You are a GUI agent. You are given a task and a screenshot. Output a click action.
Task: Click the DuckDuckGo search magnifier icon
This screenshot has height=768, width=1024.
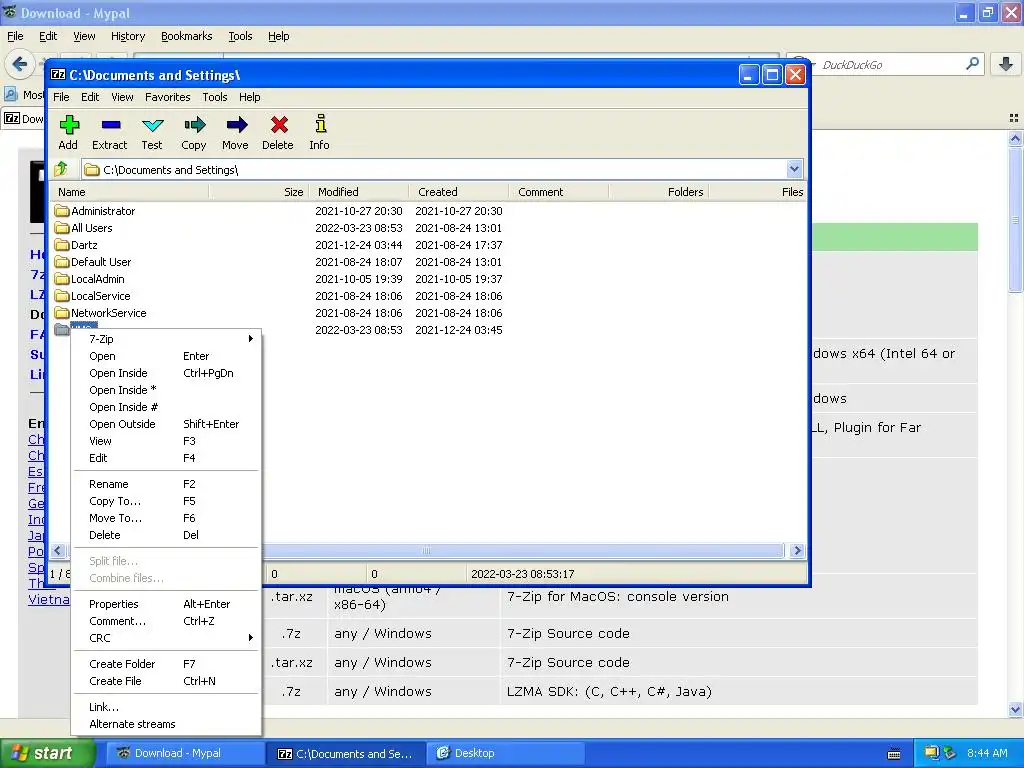(972, 64)
